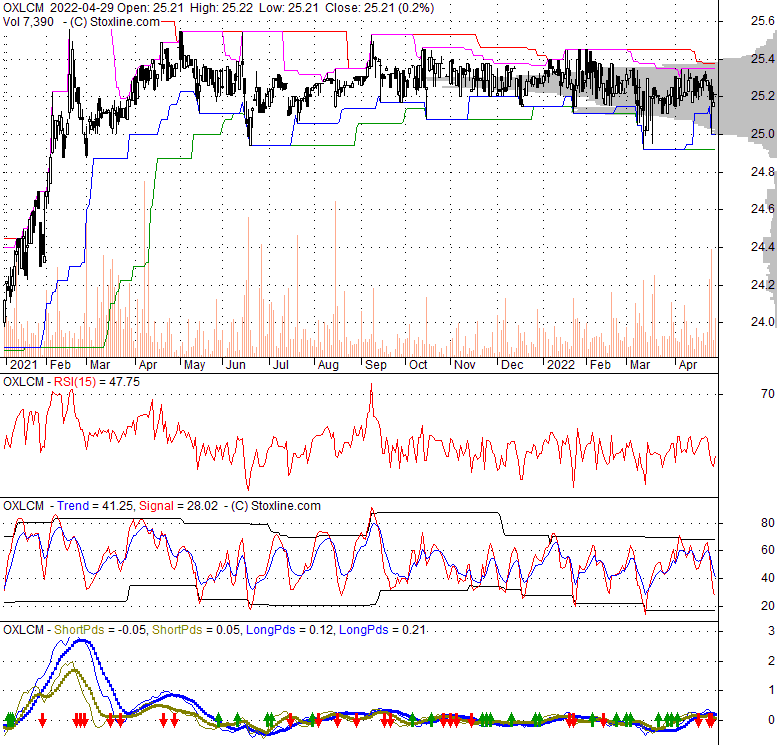The height and width of the screenshot is (746, 778).
Task: Click the 24.2 price axis label
Action: [x=762, y=285]
